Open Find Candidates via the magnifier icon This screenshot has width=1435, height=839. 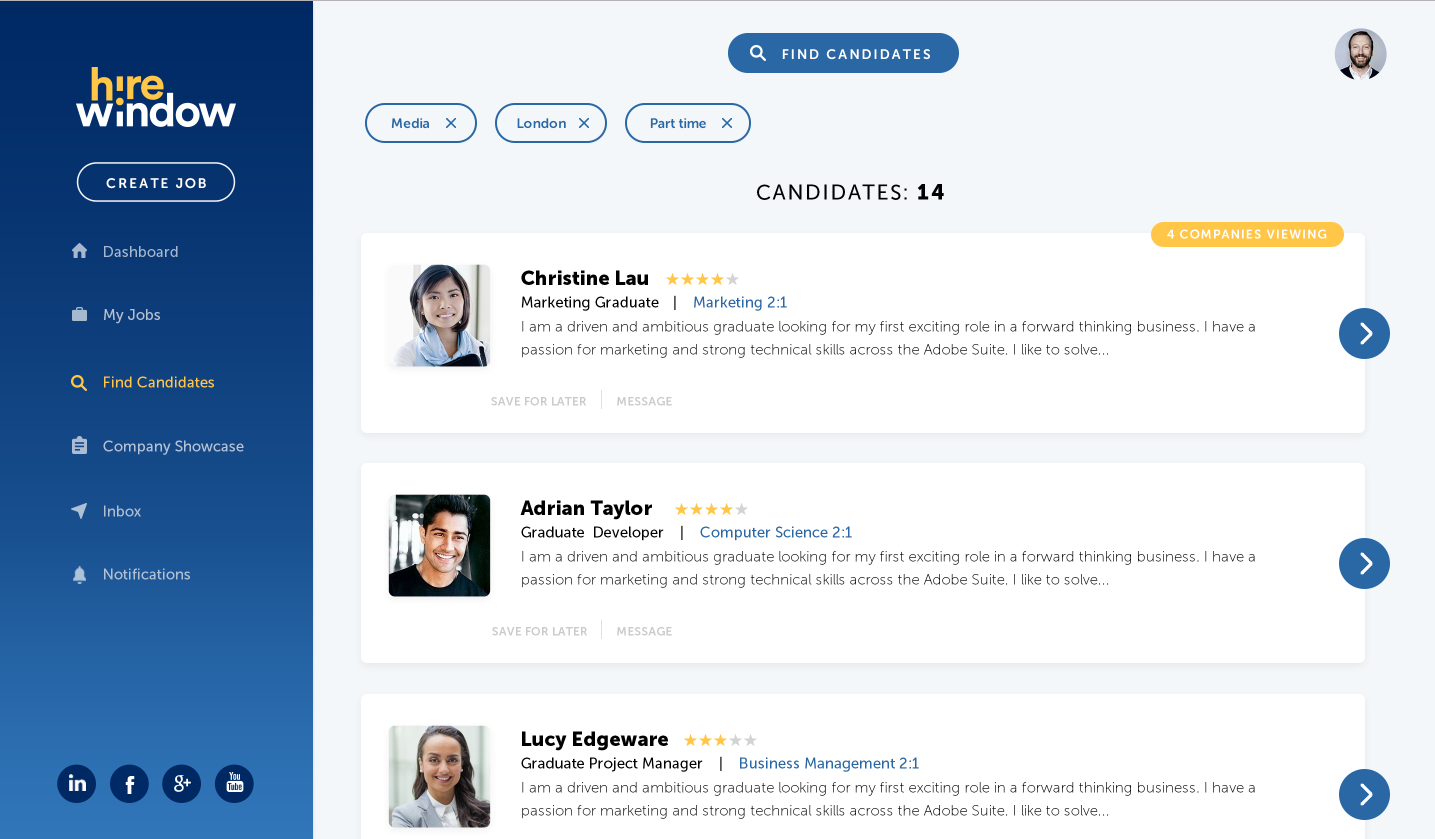(79, 382)
